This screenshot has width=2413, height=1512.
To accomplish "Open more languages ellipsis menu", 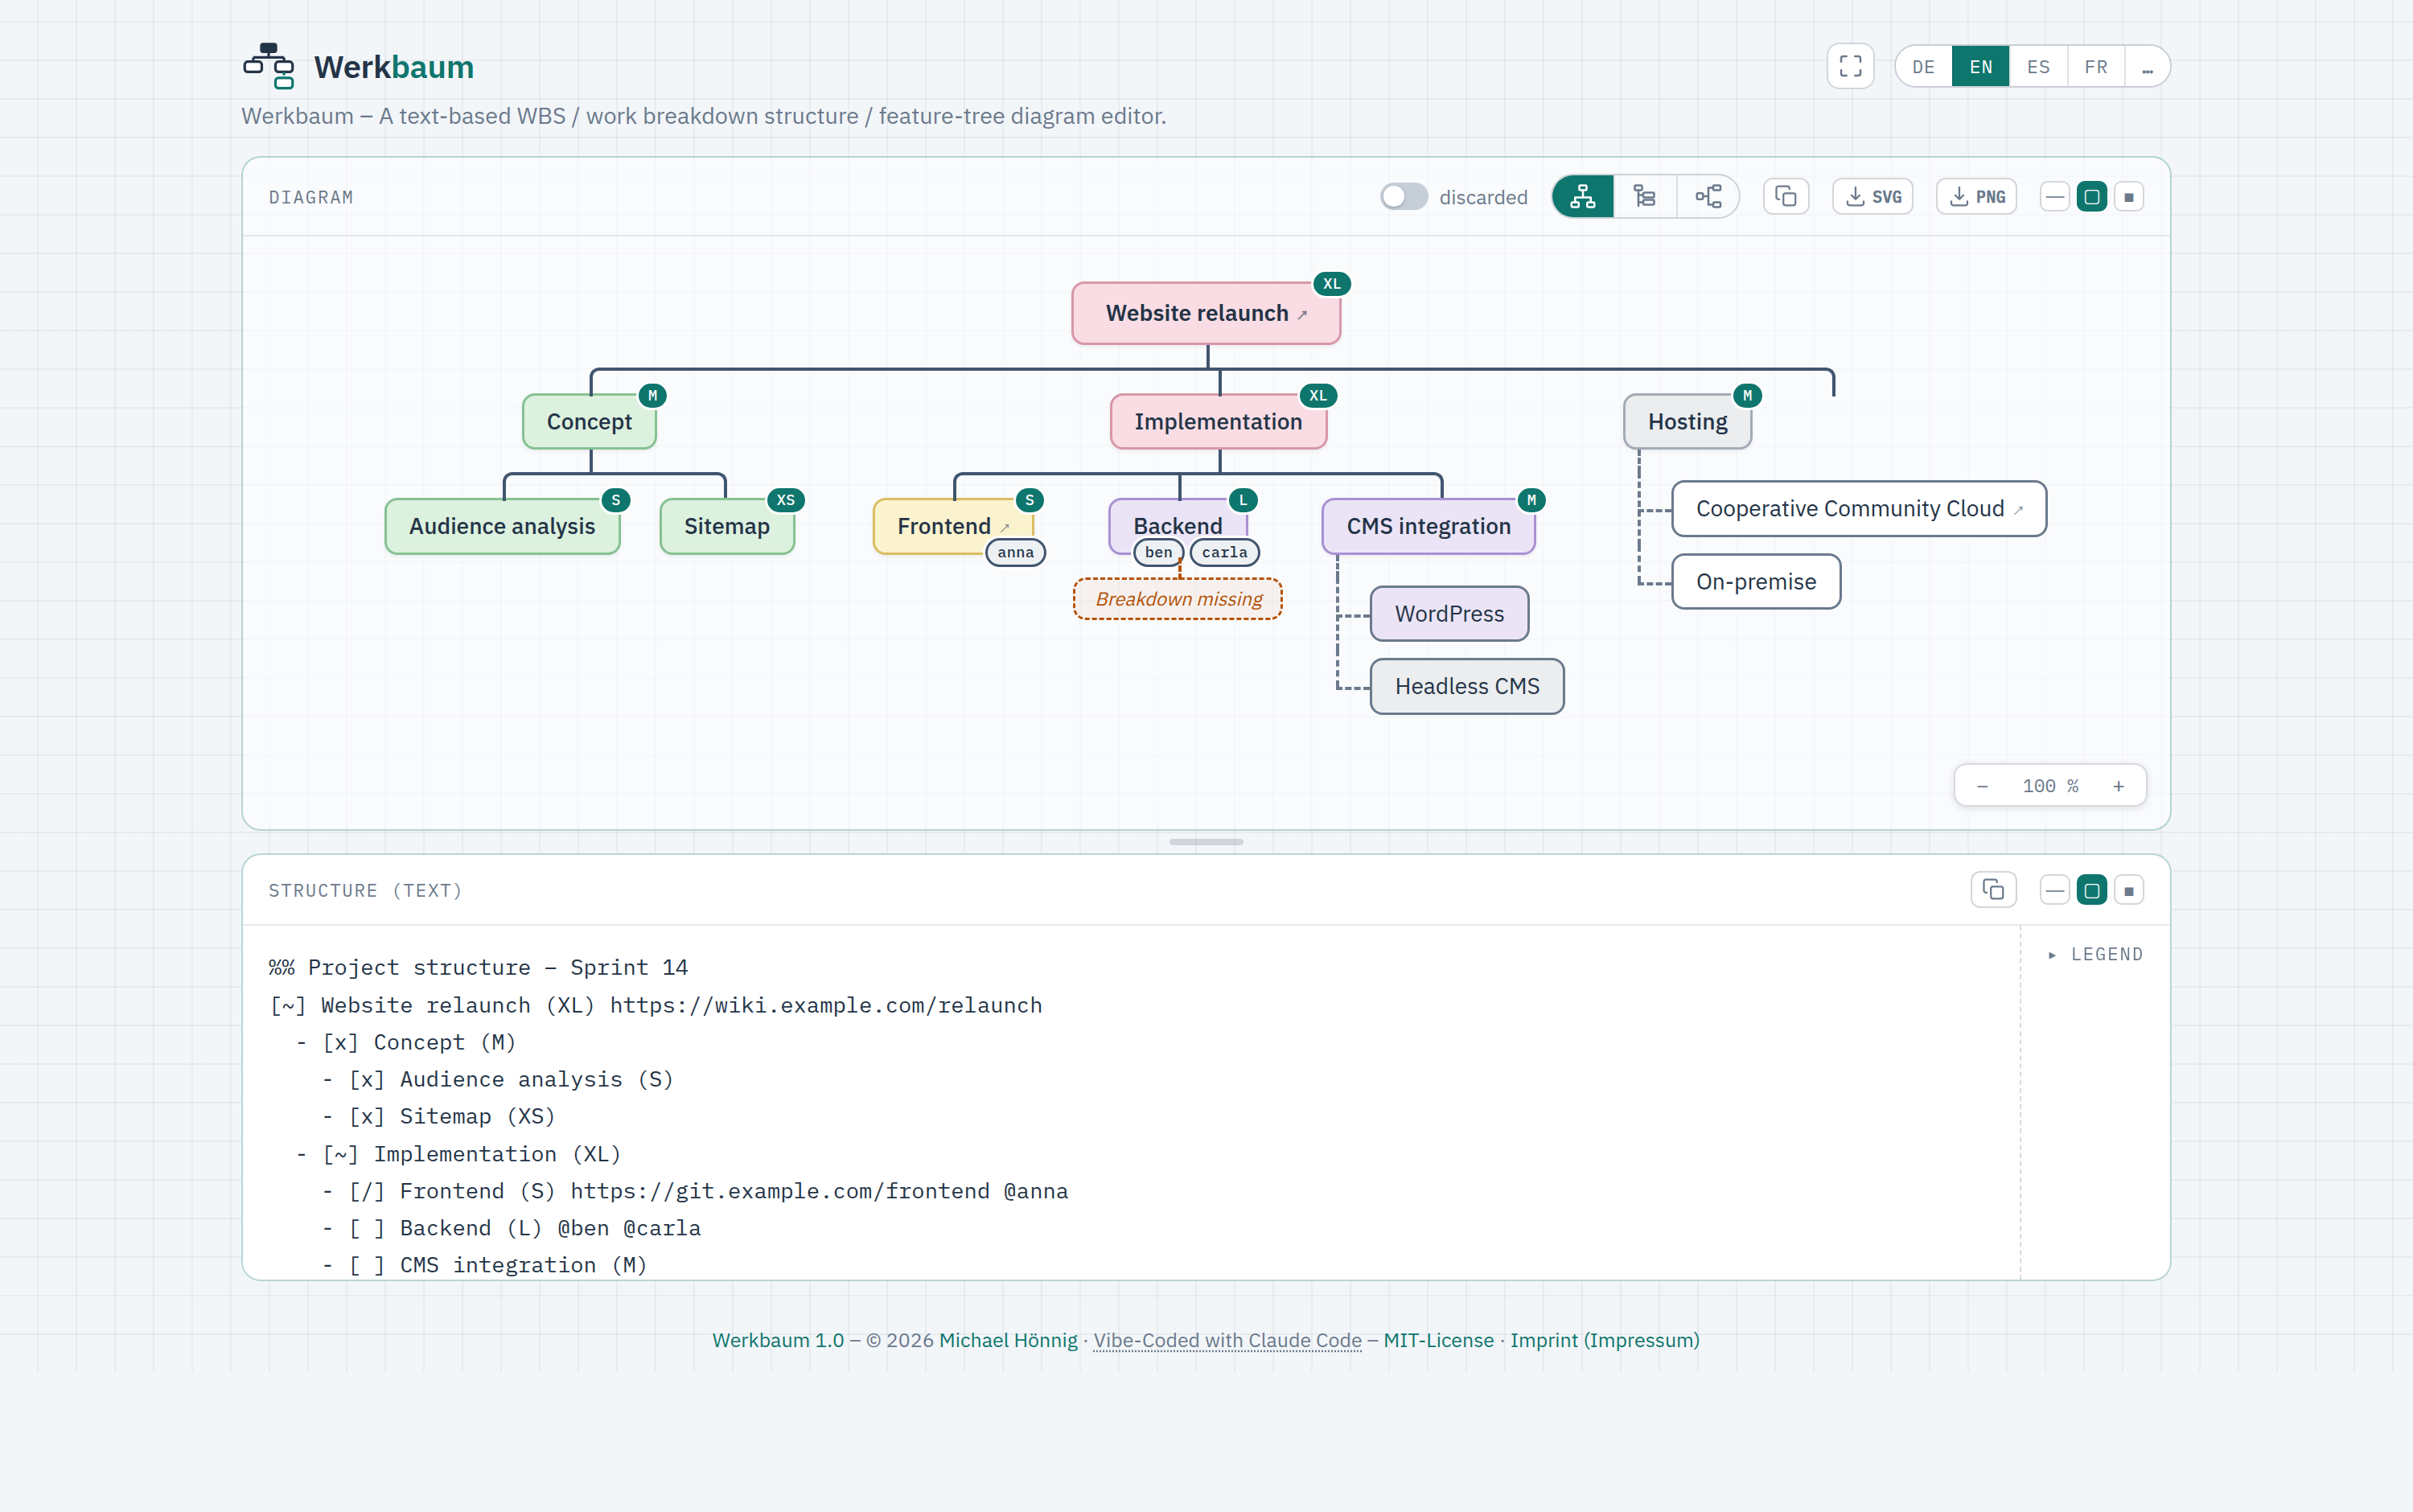I will pyautogui.click(x=2147, y=67).
